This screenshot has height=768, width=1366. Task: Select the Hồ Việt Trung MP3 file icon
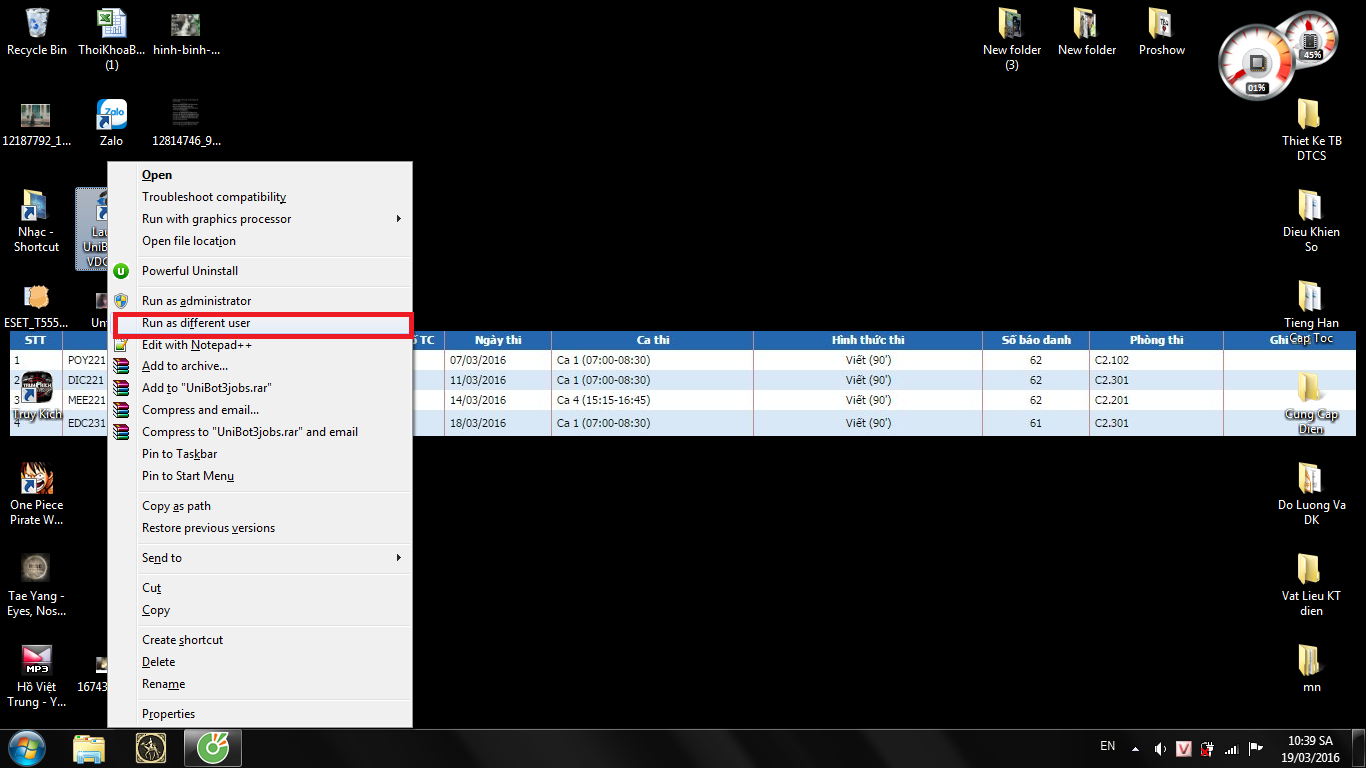[37, 676]
